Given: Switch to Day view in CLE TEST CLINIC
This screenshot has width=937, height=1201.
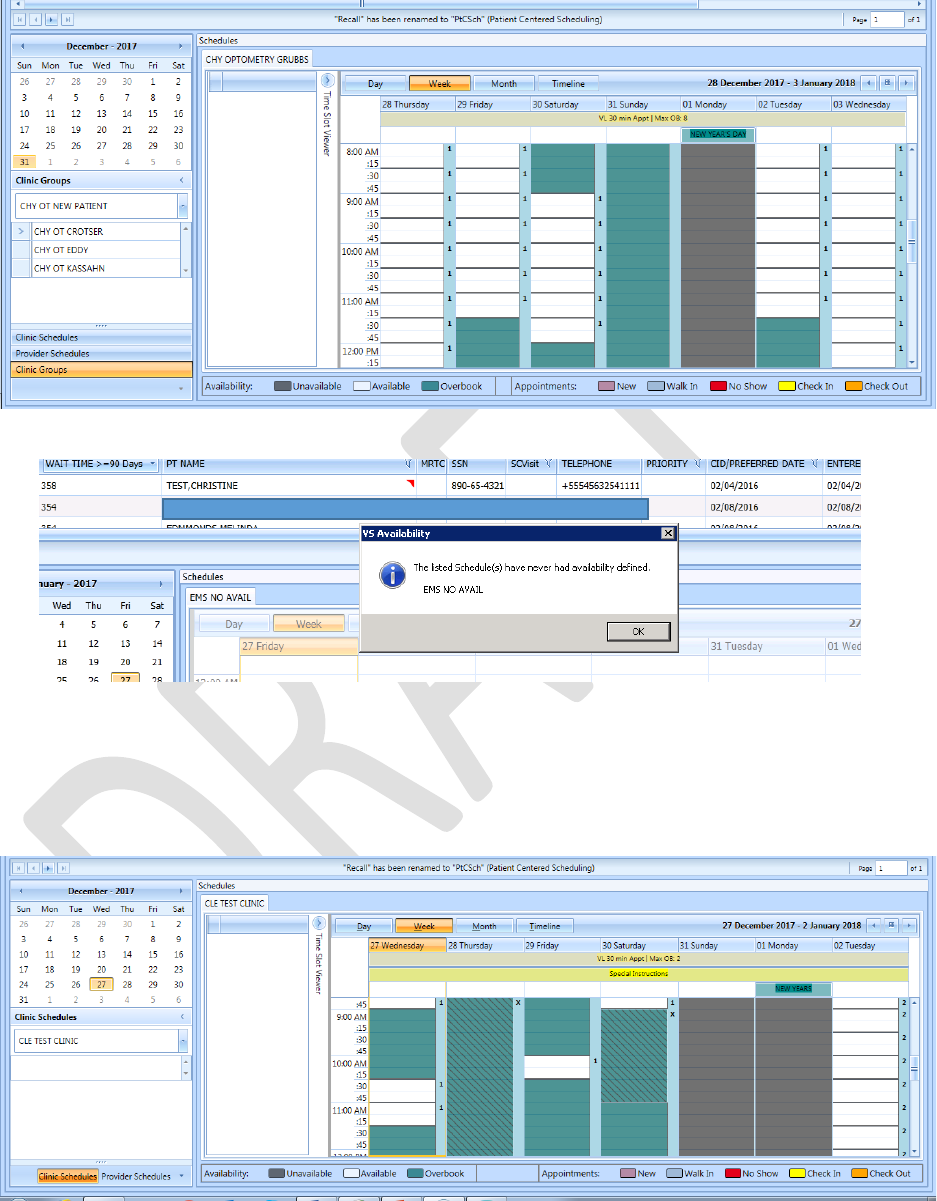Looking at the screenshot, I should click(x=364, y=926).
